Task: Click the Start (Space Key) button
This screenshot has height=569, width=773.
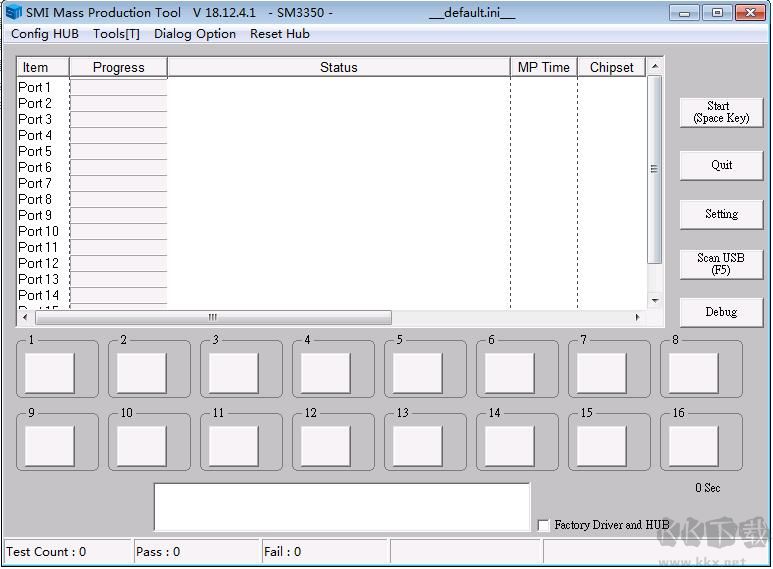Action: 721,112
